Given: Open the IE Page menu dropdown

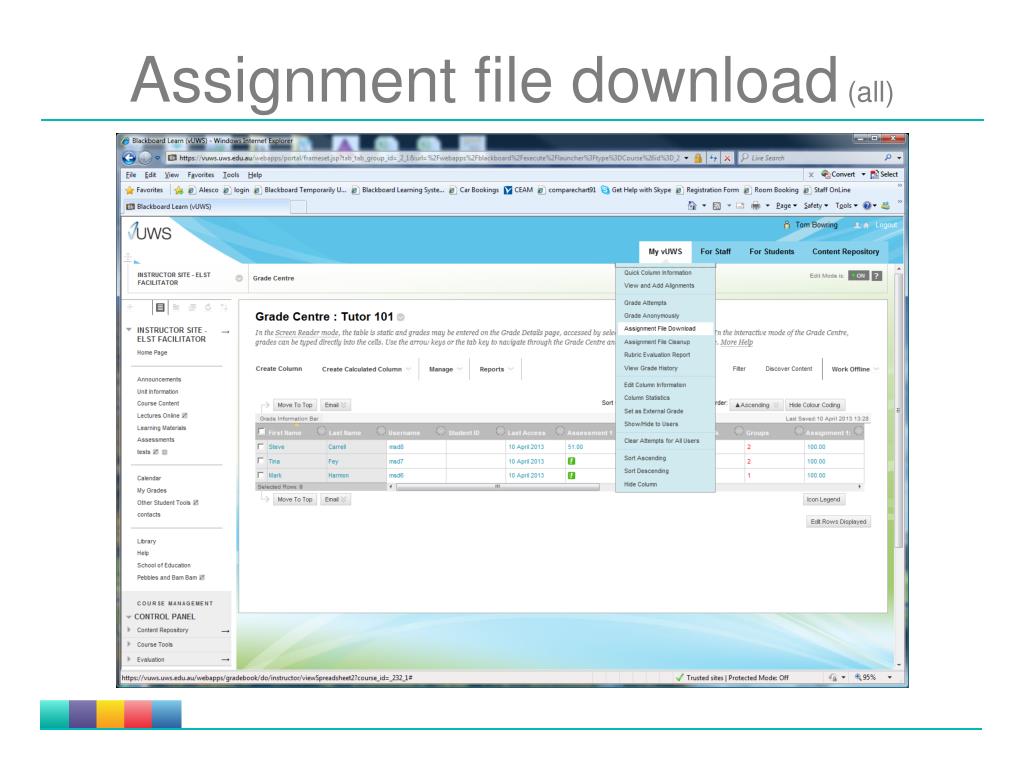Looking at the screenshot, I should tap(786, 206).
